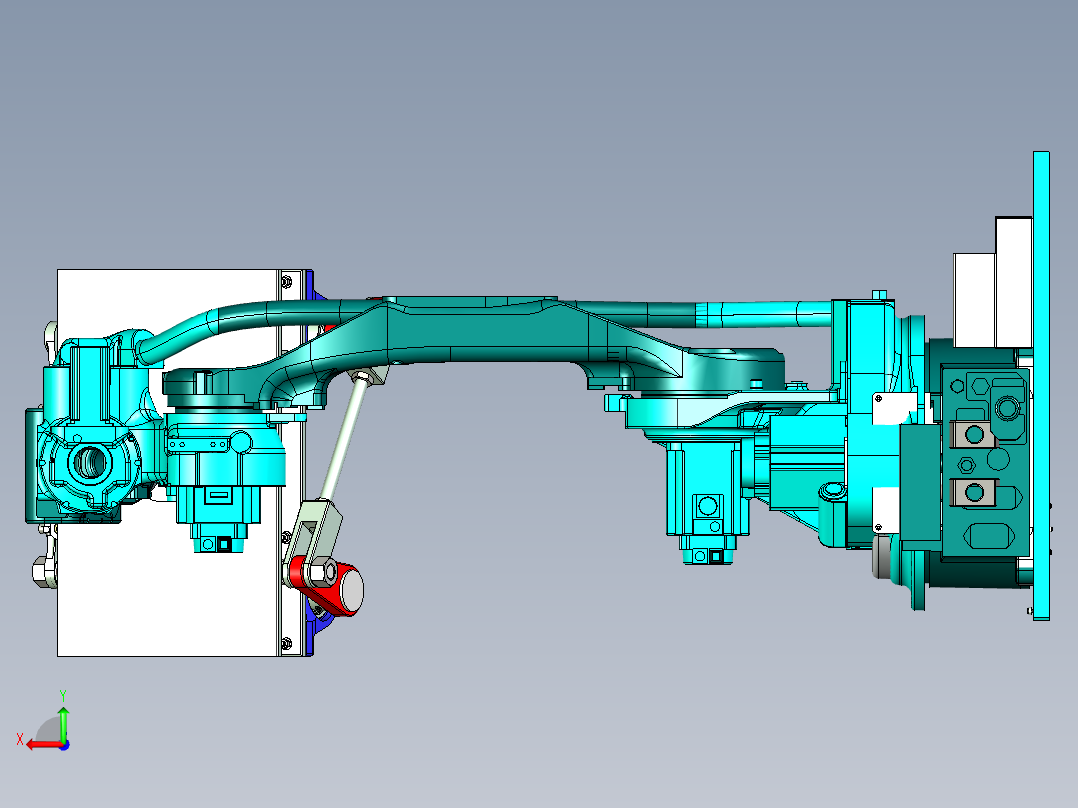Click the red X axis arrow of the triad

pos(43,745)
